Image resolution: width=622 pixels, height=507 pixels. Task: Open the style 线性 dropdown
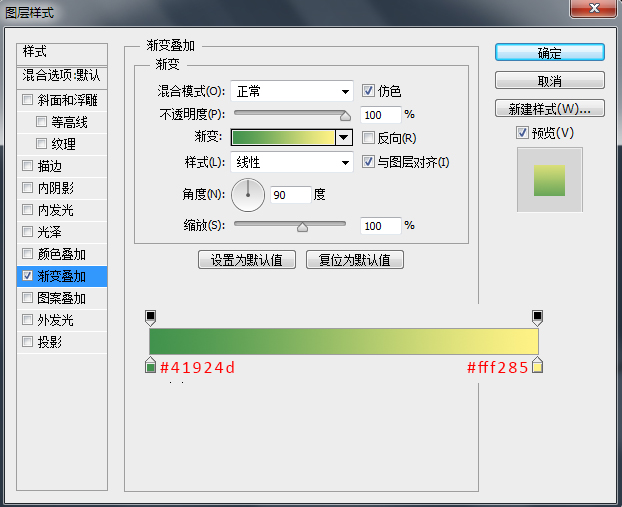point(292,162)
